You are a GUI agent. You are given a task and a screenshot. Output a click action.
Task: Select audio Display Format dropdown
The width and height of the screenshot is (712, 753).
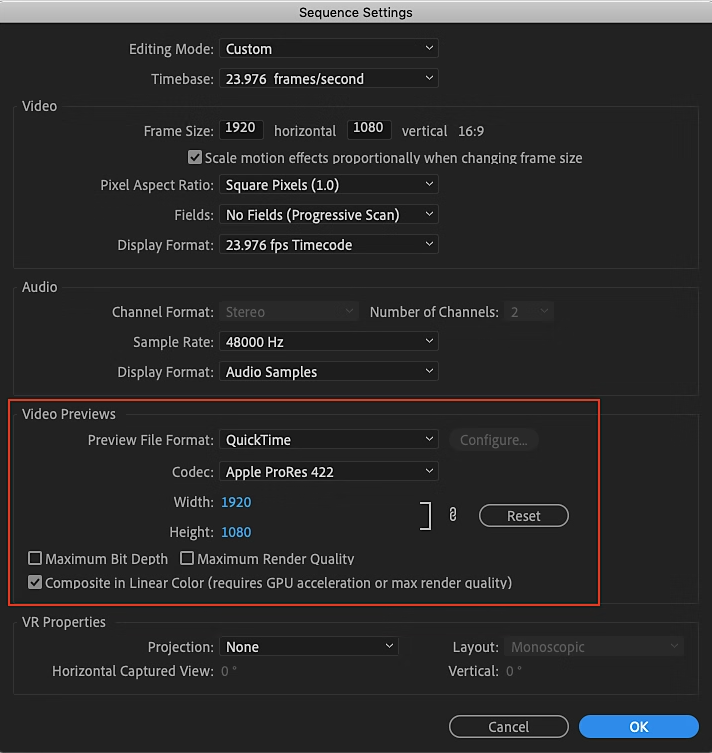(x=328, y=372)
